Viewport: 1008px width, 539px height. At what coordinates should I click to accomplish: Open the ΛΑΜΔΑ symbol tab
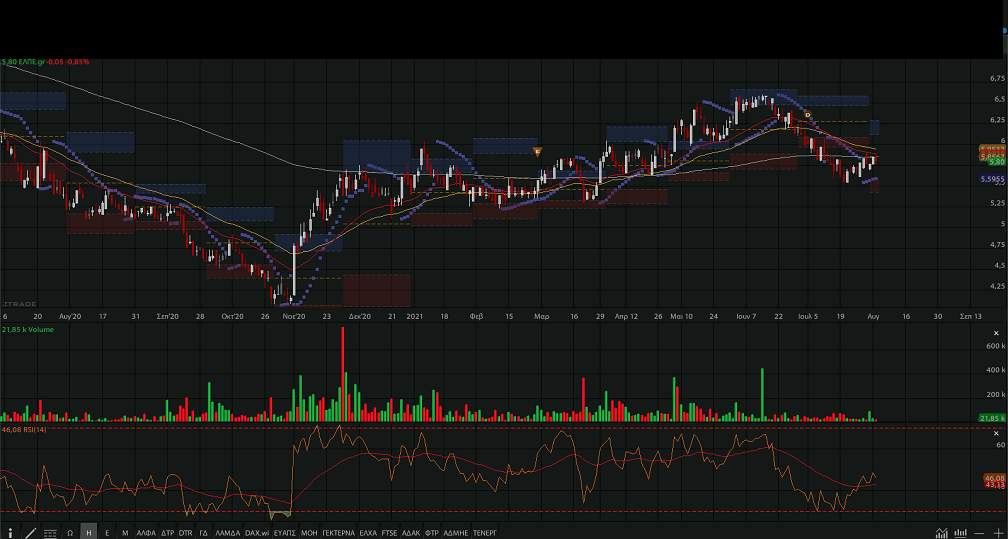coord(228,533)
